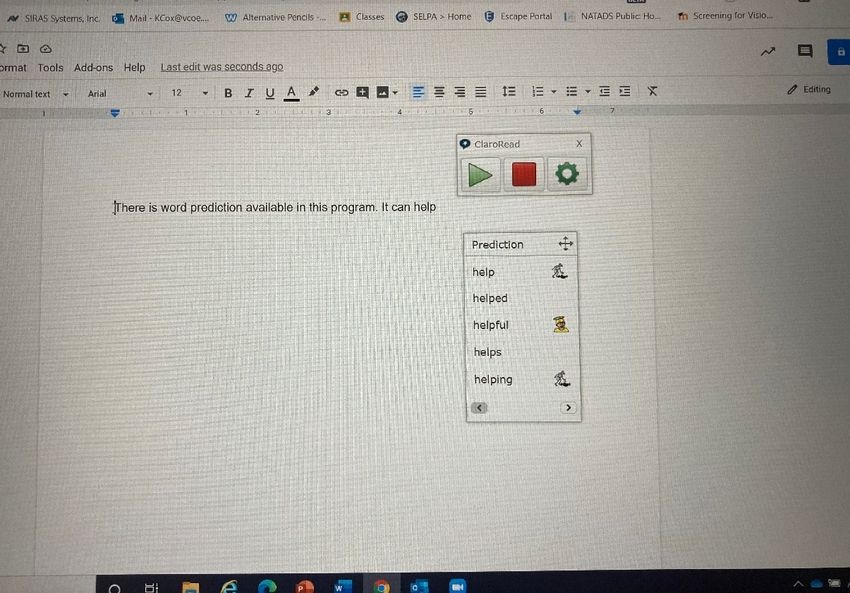This screenshot has height=593, width=850.
Task: Open the highlight color picker
Action: [x=313, y=92]
